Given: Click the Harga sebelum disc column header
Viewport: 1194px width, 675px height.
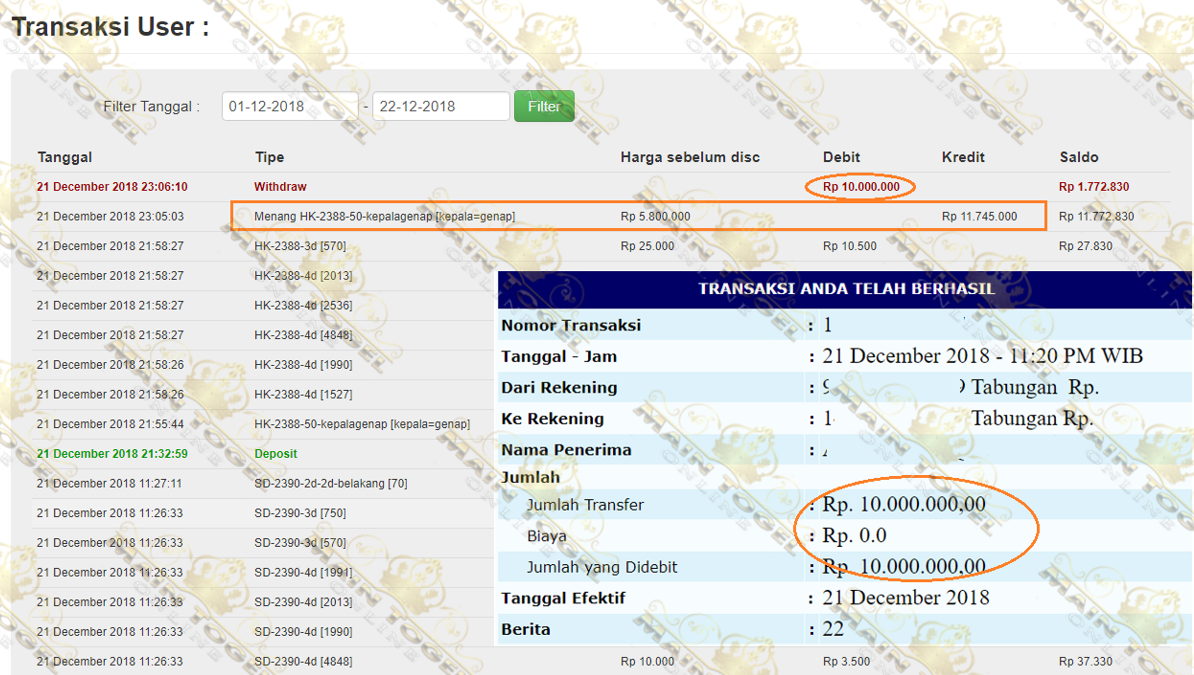Looking at the screenshot, I should tap(690, 157).
